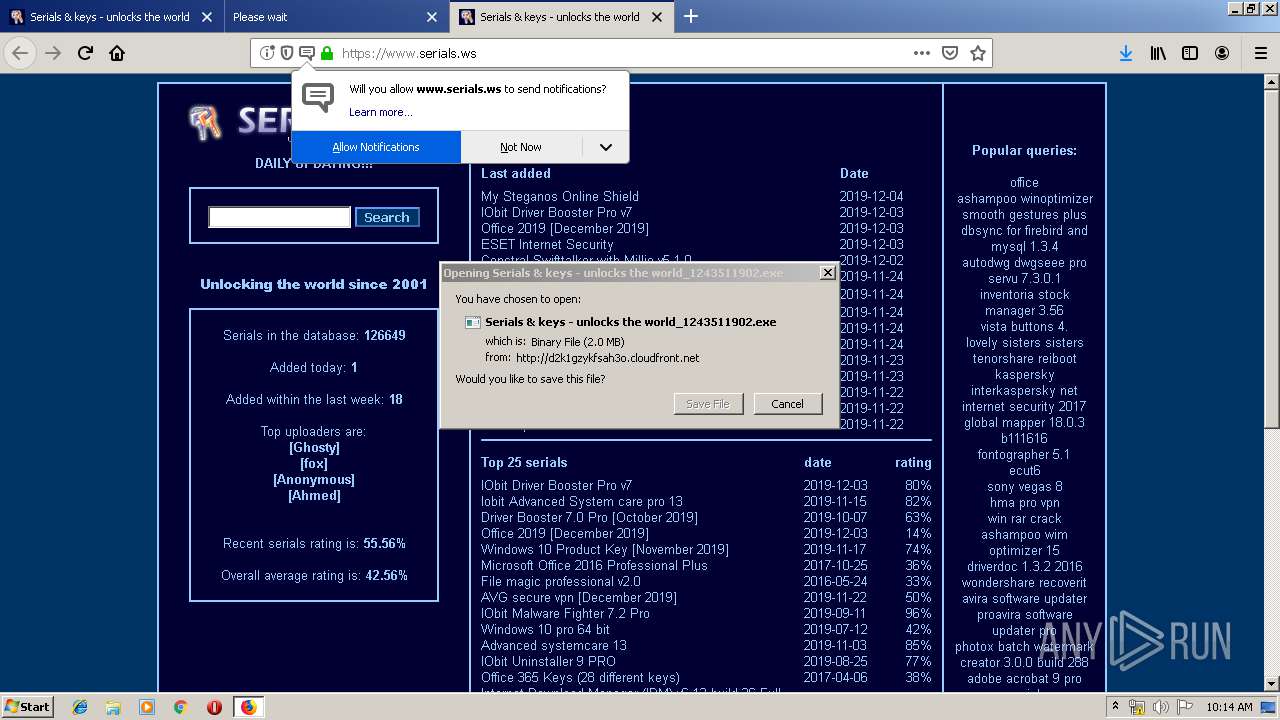The height and width of the screenshot is (720, 1280).
Task: Open the site information icon in the address bar
Action: tap(267, 53)
